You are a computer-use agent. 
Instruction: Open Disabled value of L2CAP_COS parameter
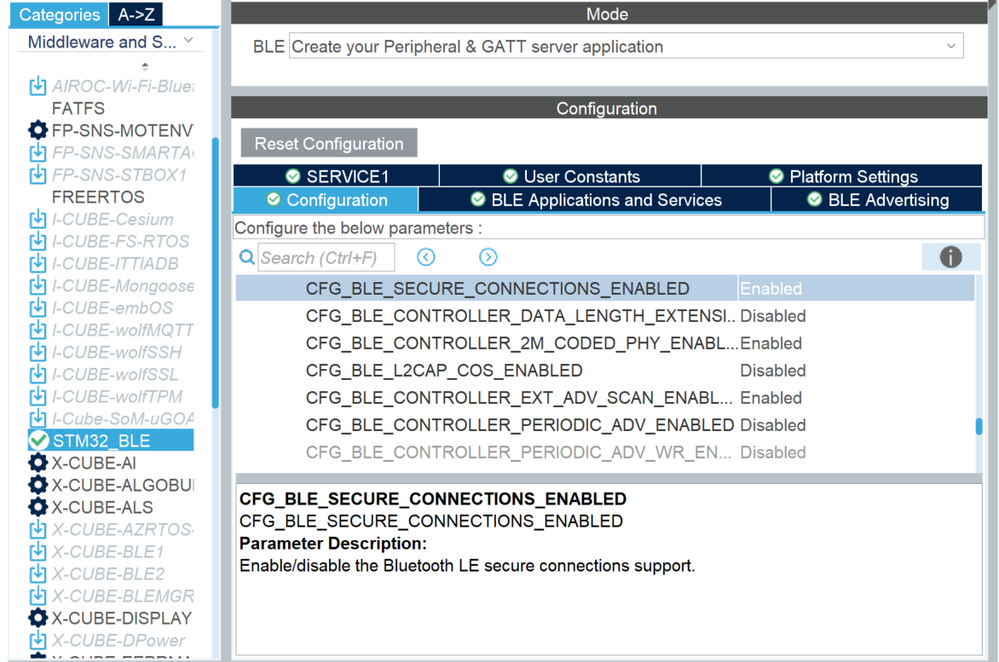856,371
